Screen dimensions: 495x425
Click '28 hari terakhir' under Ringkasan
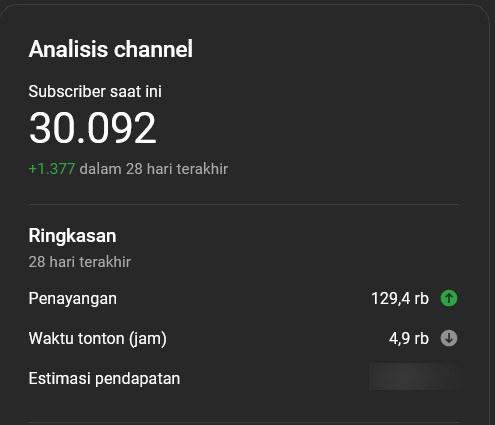click(80, 262)
